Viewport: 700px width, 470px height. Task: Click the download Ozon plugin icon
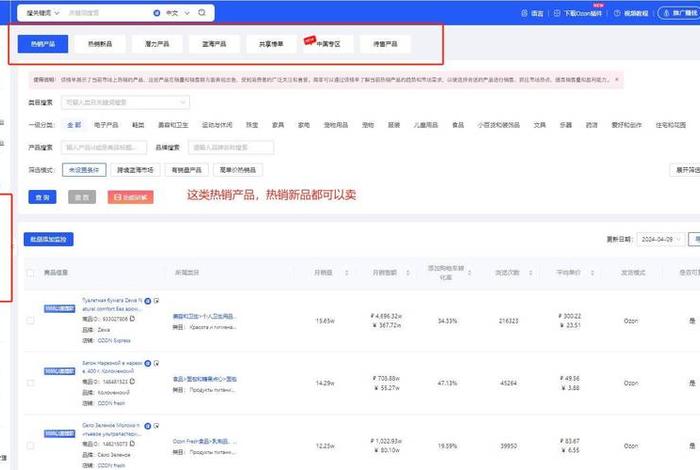point(557,13)
